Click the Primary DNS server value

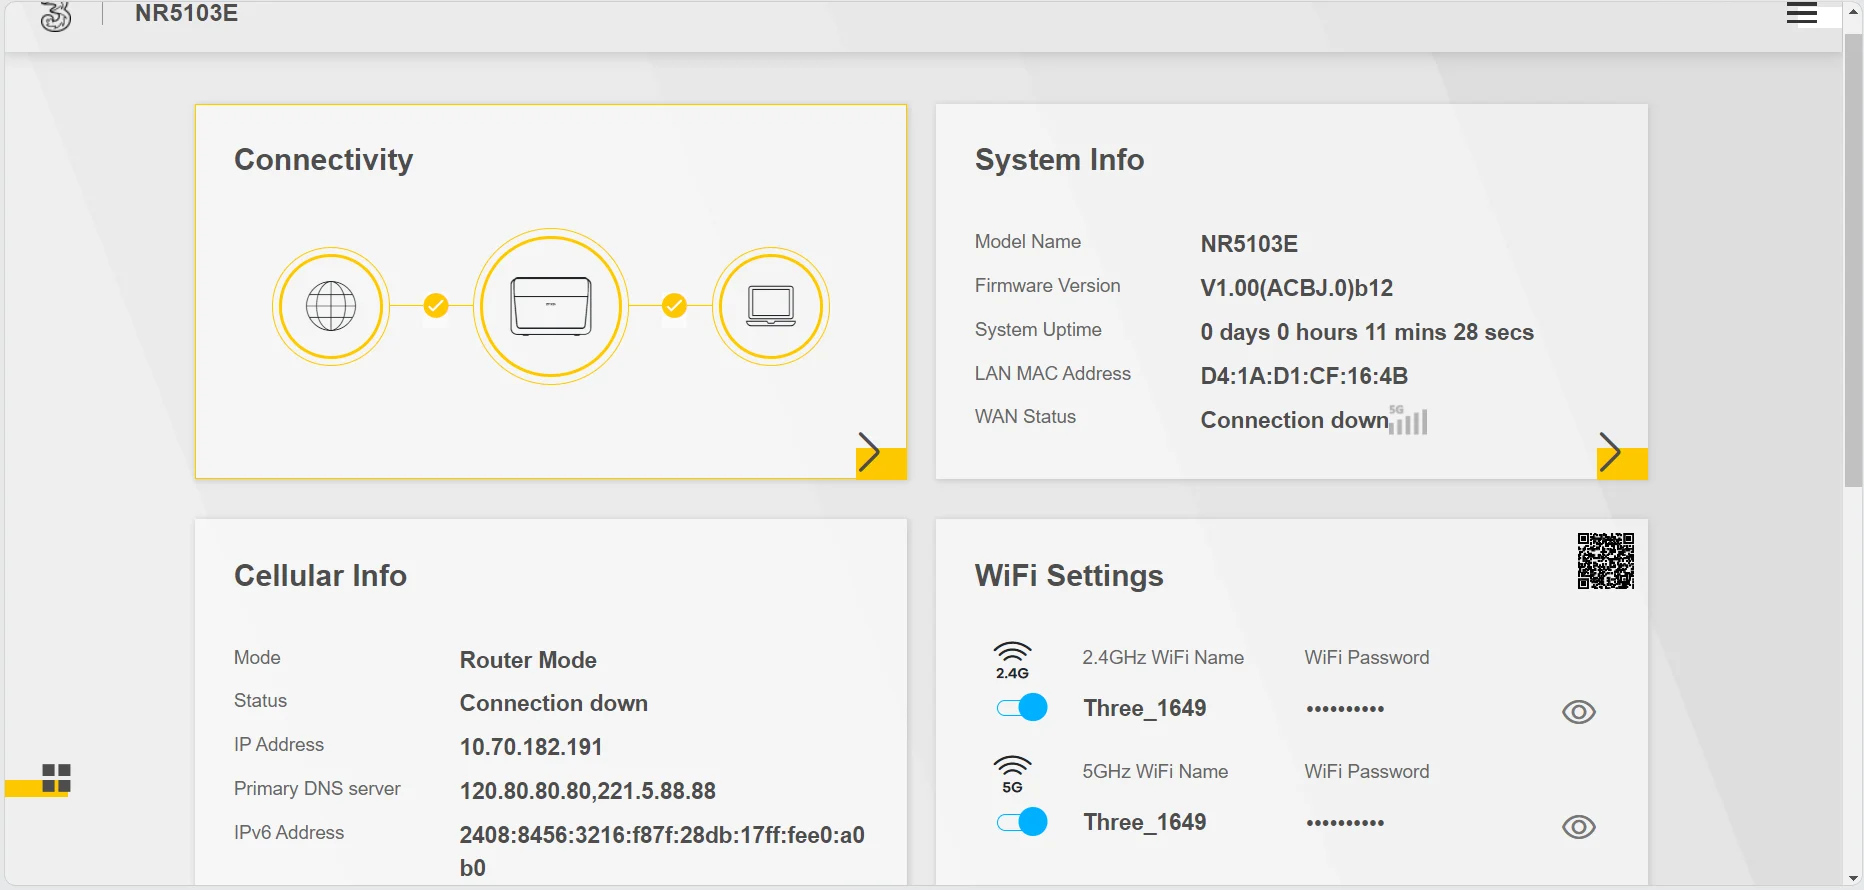click(x=588, y=791)
